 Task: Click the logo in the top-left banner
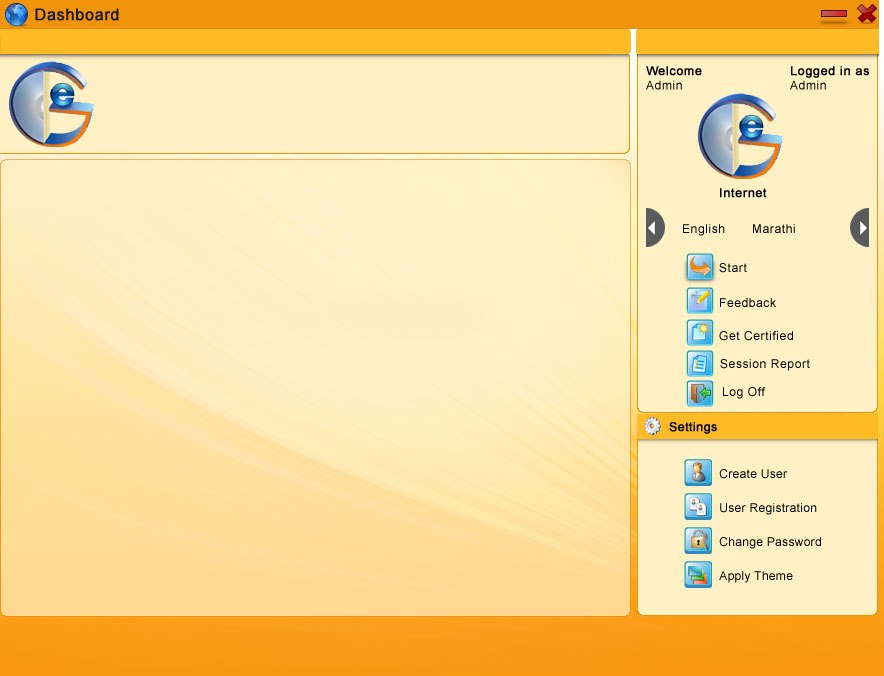tap(51, 104)
